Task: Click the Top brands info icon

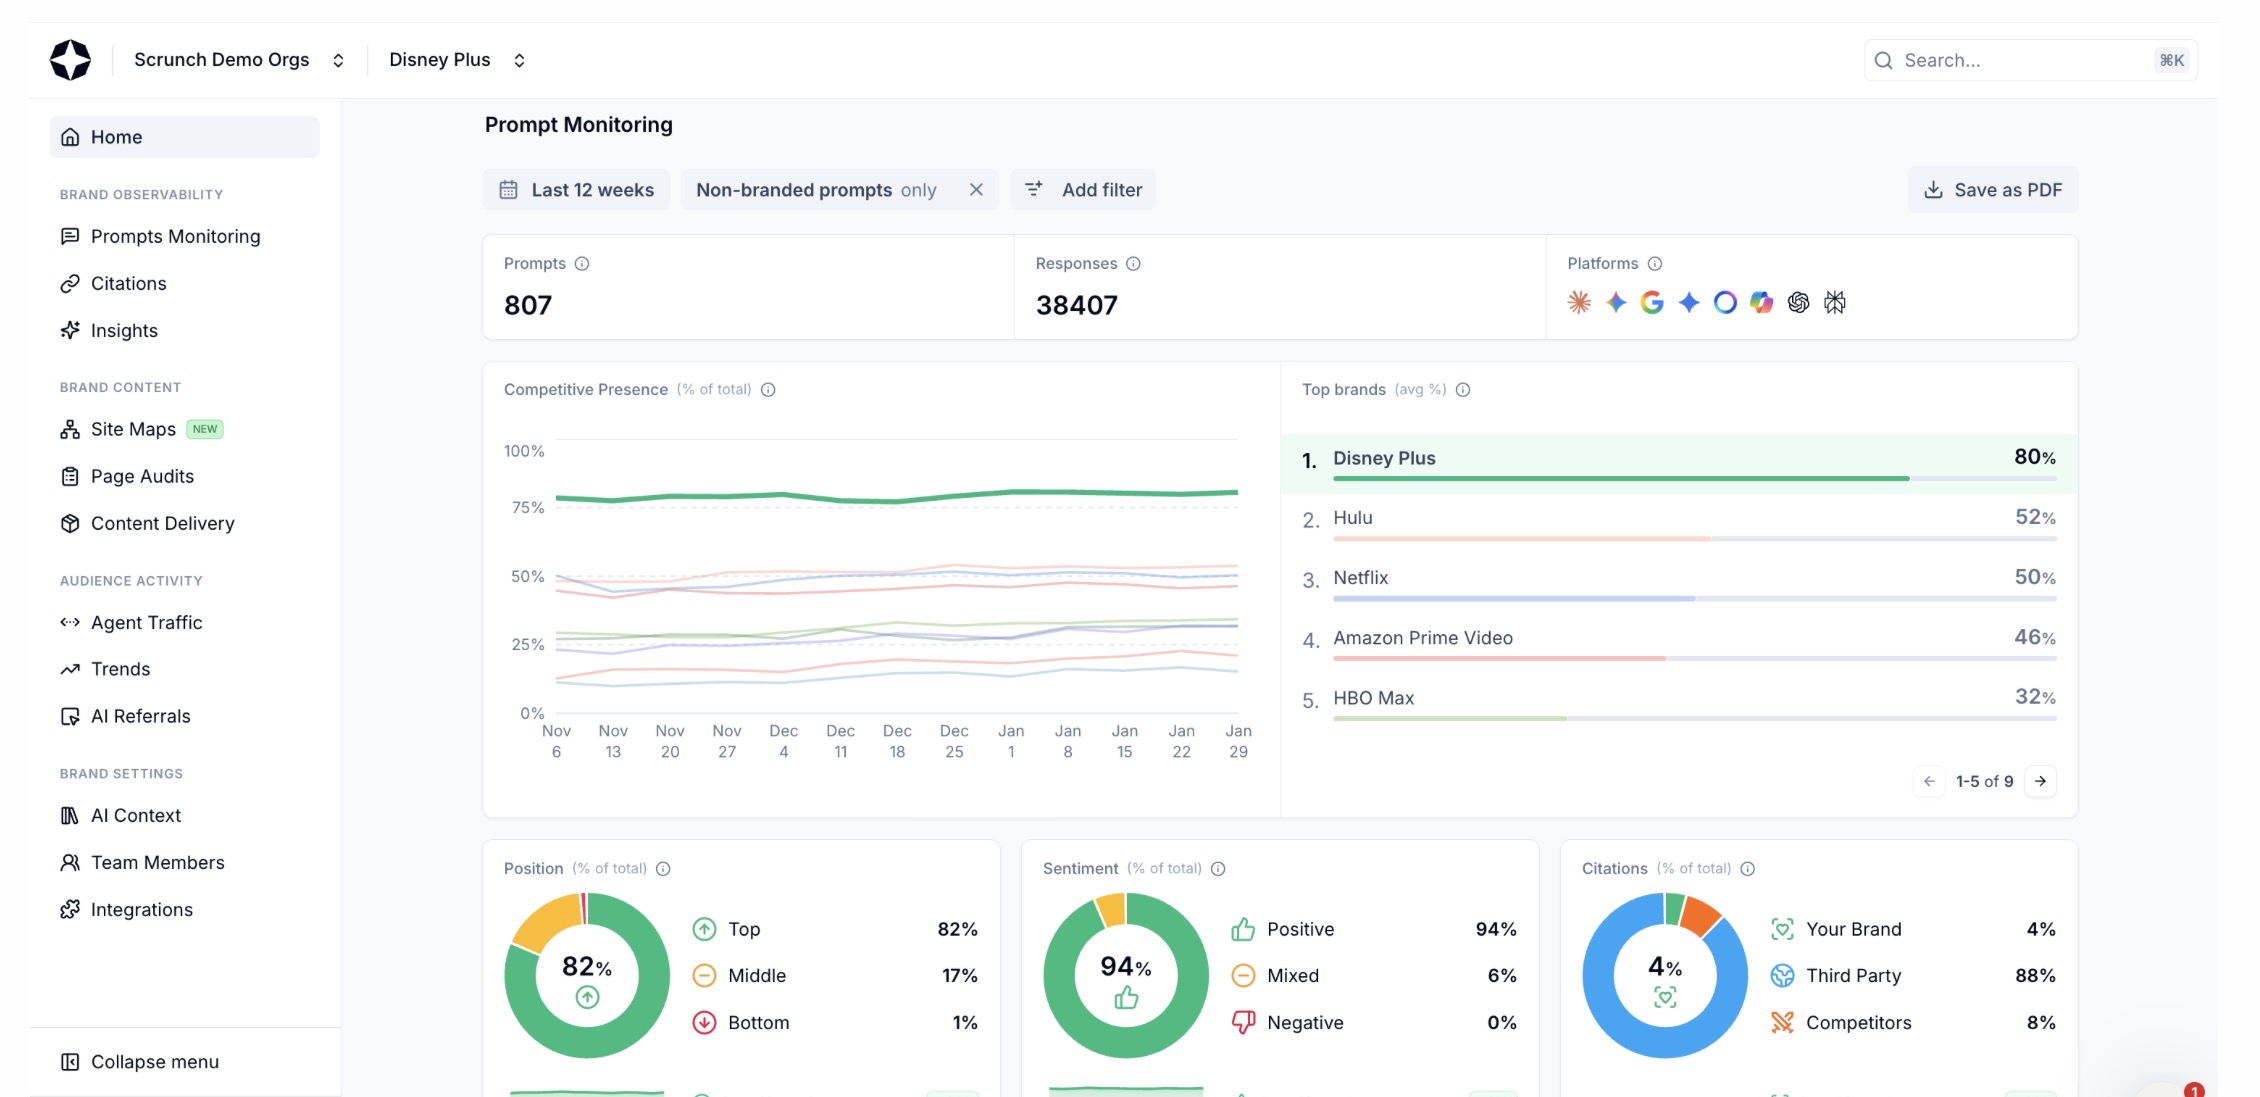Action: (1463, 390)
